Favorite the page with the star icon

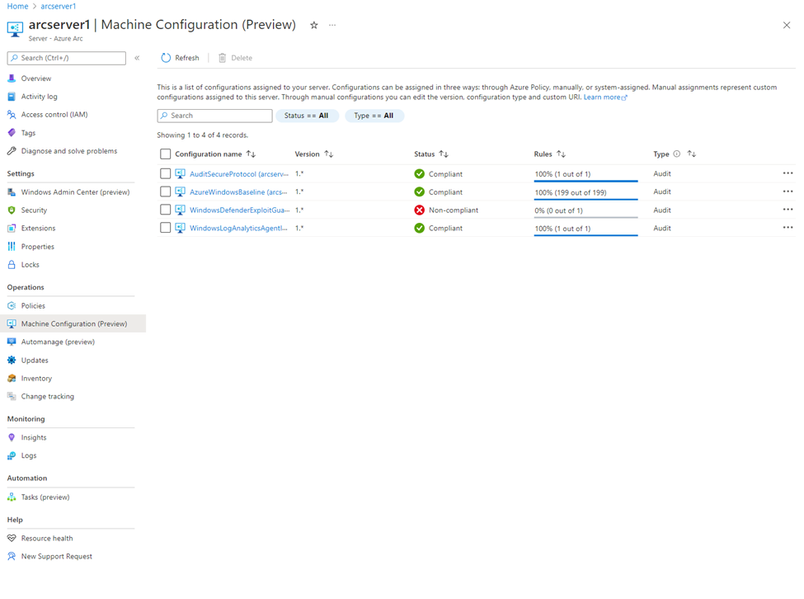click(314, 25)
